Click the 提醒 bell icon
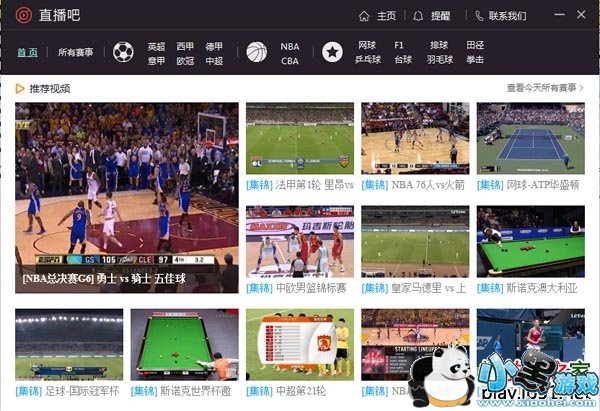Viewport: 600px width, 411px height. point(418,16)
